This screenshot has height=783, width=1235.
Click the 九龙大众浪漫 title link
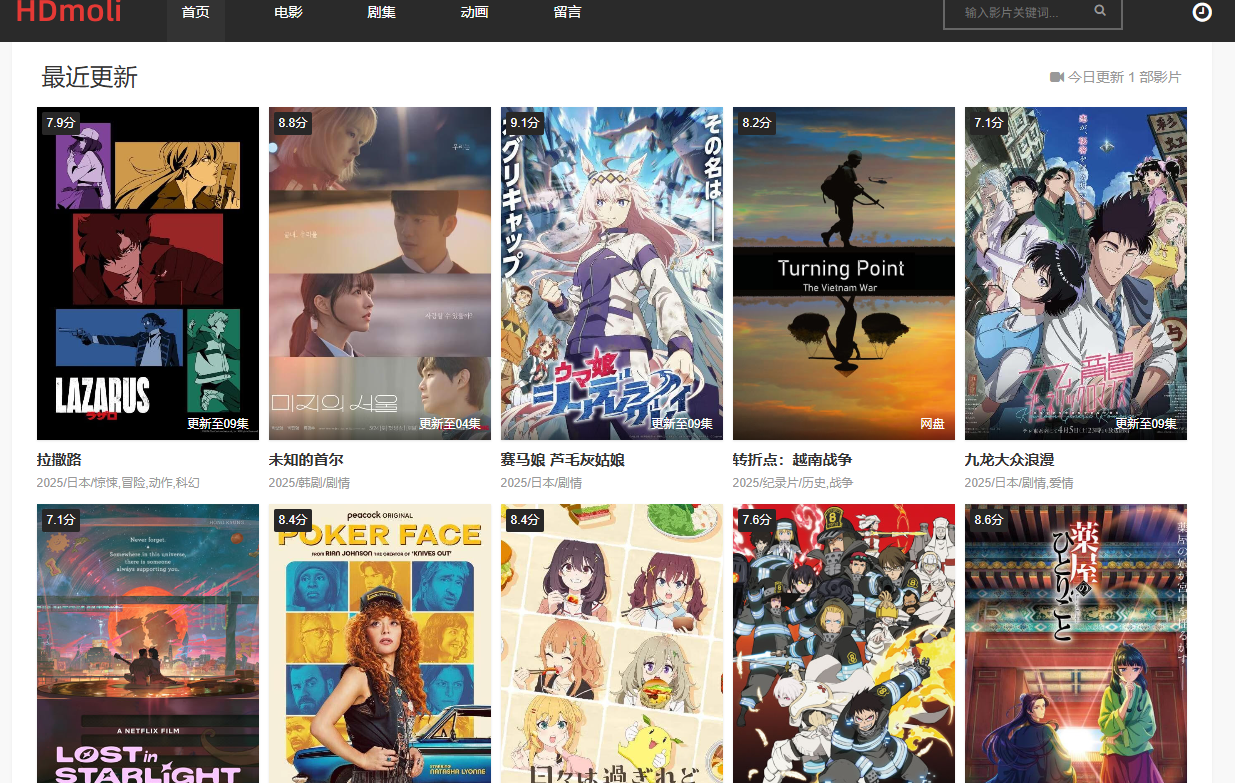[x=1009, y=460]
